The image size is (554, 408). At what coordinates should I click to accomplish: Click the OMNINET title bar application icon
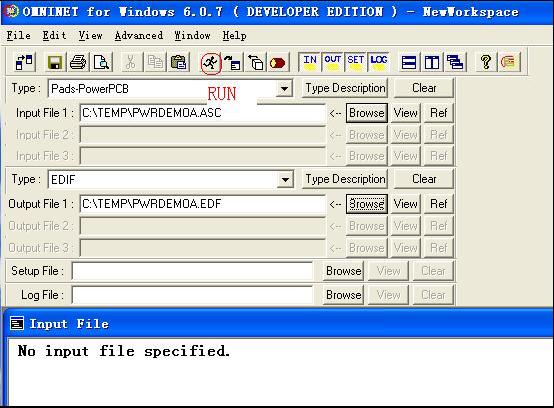pyautogui.click(x=11, y=11)
